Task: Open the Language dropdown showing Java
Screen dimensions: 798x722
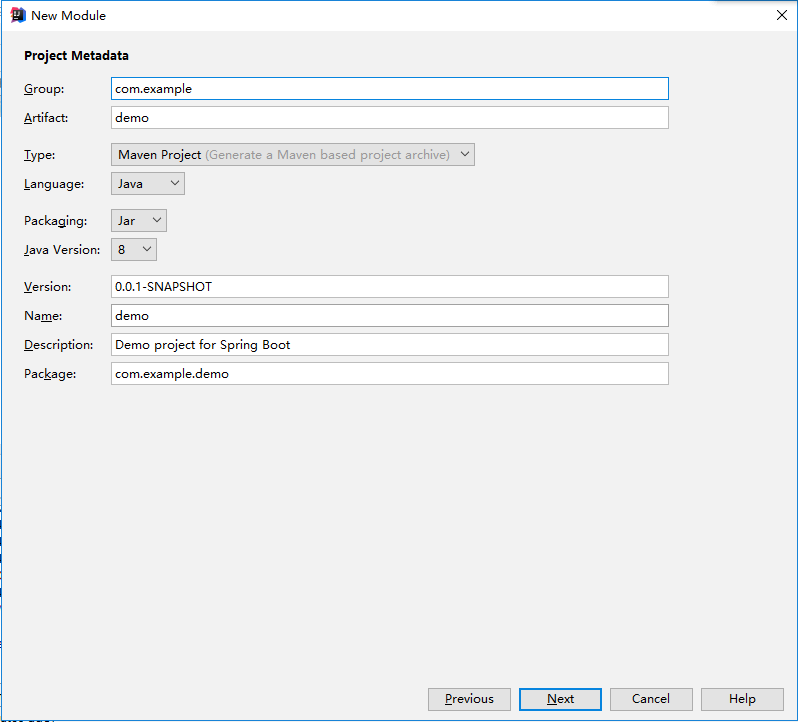Action: (x=148, y=184)
